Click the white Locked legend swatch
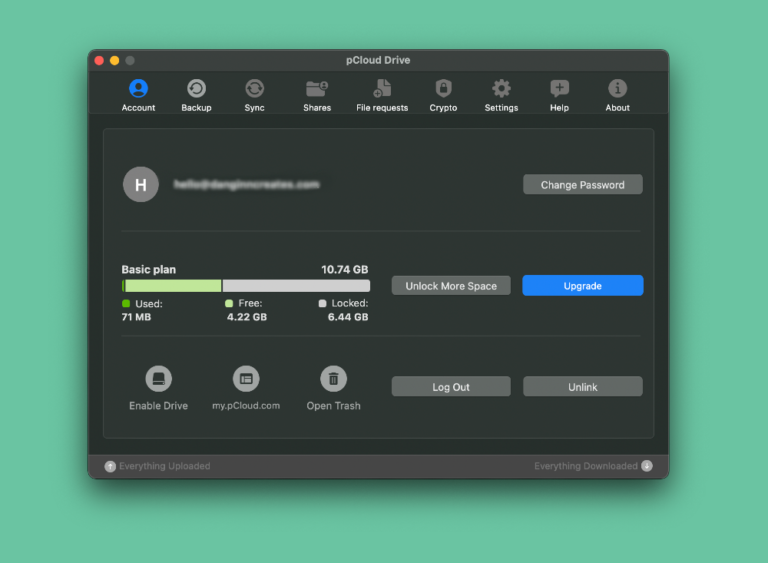 pyautogui.click(x=322, y=303)
